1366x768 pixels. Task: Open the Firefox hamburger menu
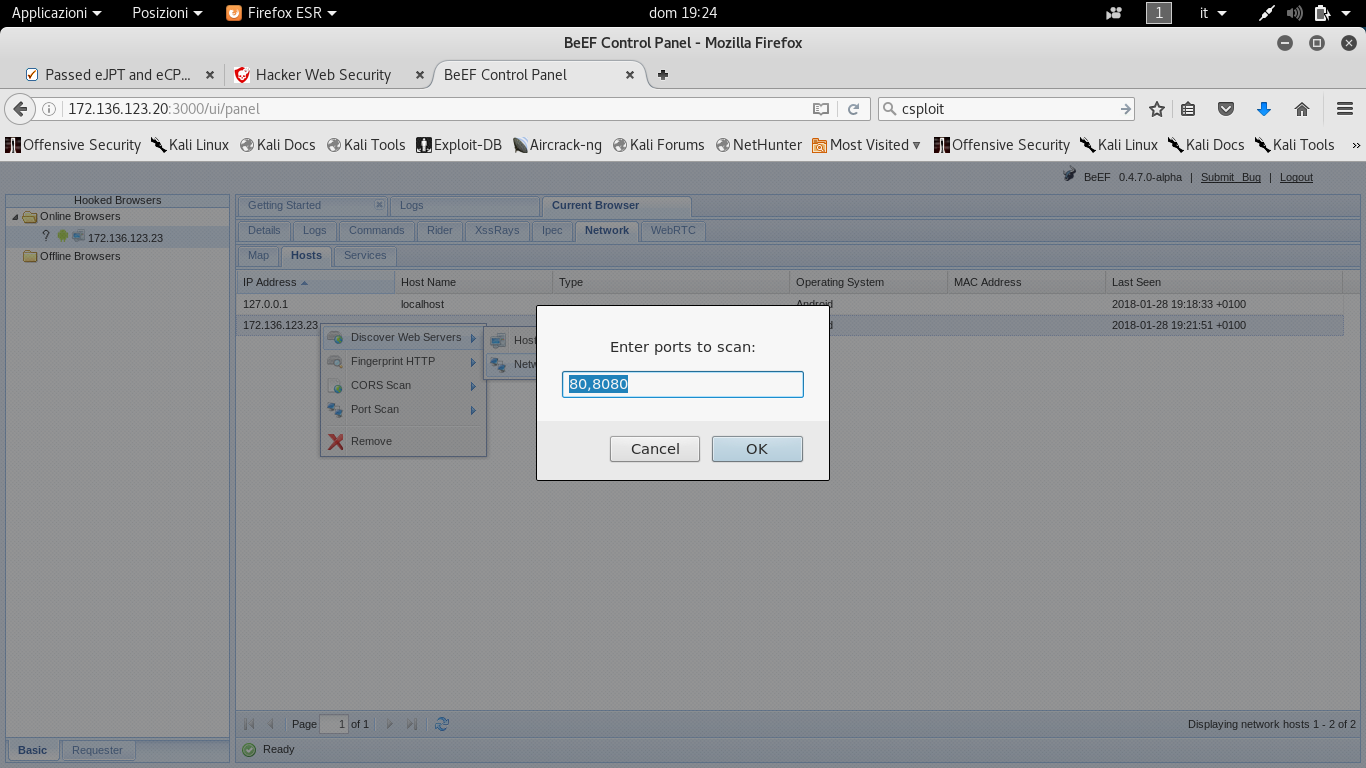pos(1345,109)
